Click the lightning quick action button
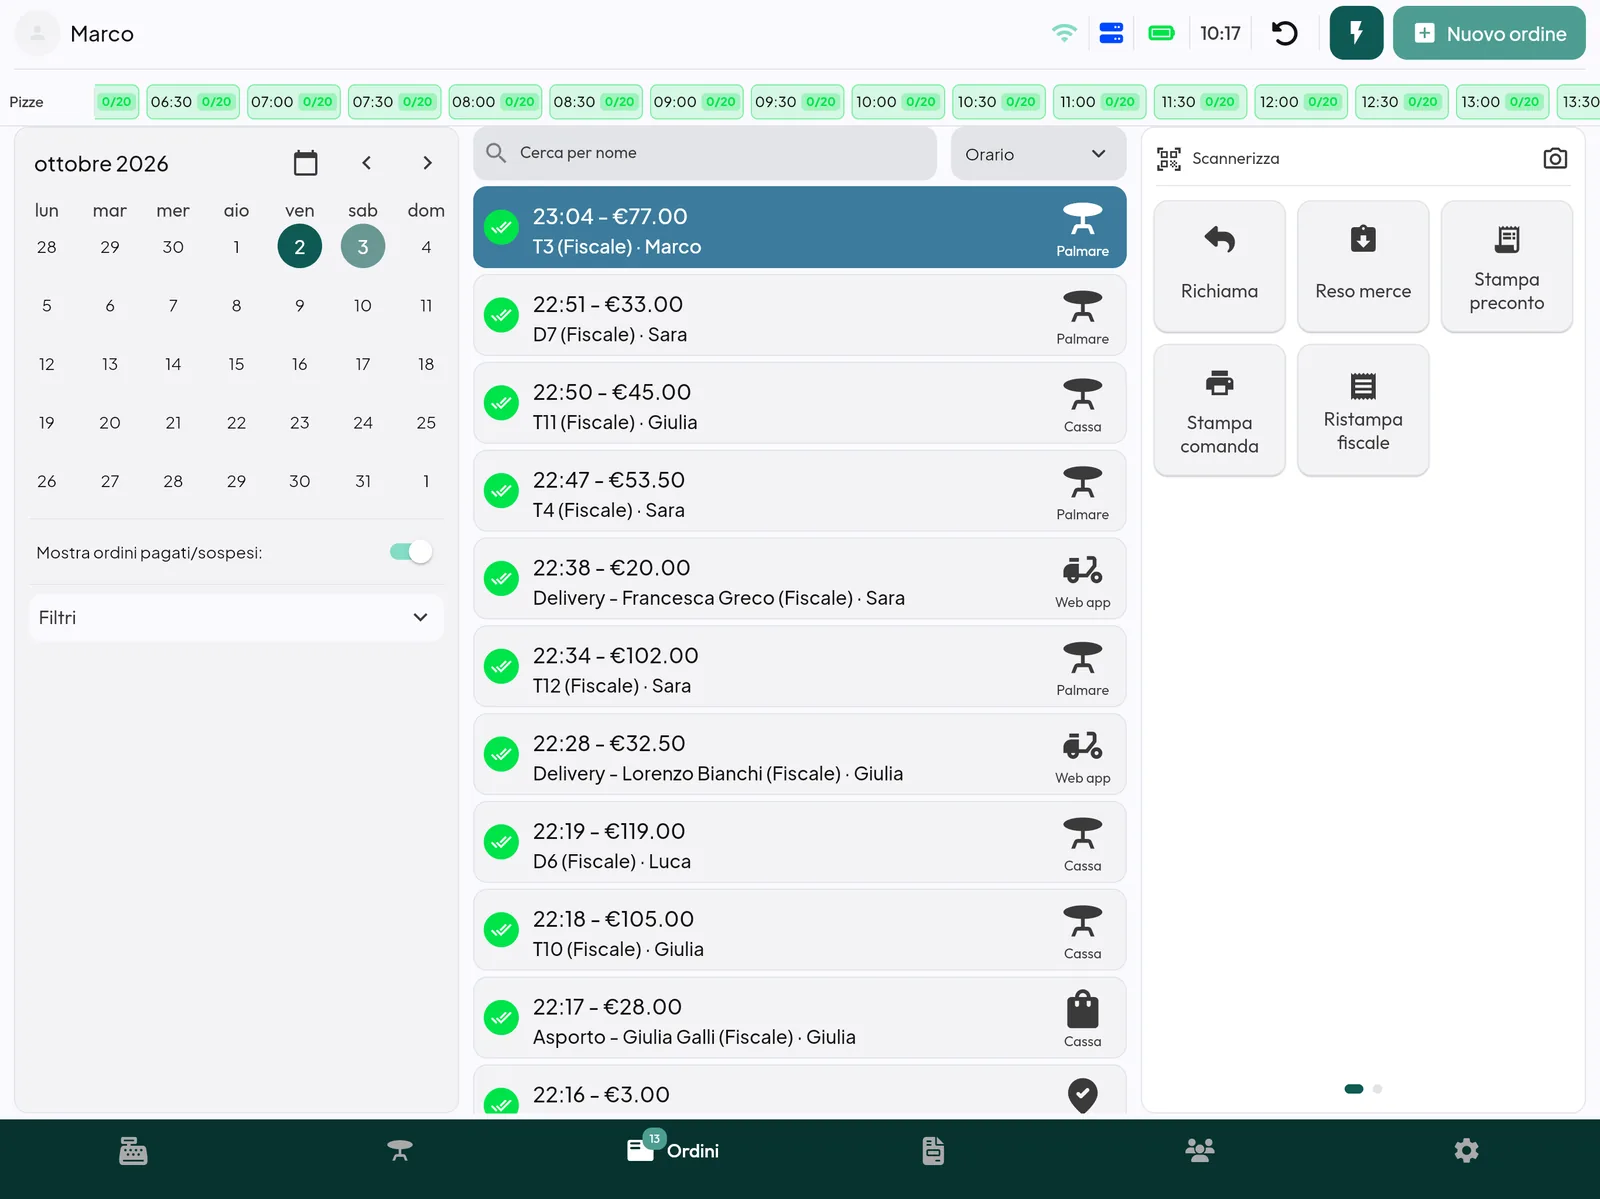This screenshot has height=1199, width=1600. click(1356, 33)
